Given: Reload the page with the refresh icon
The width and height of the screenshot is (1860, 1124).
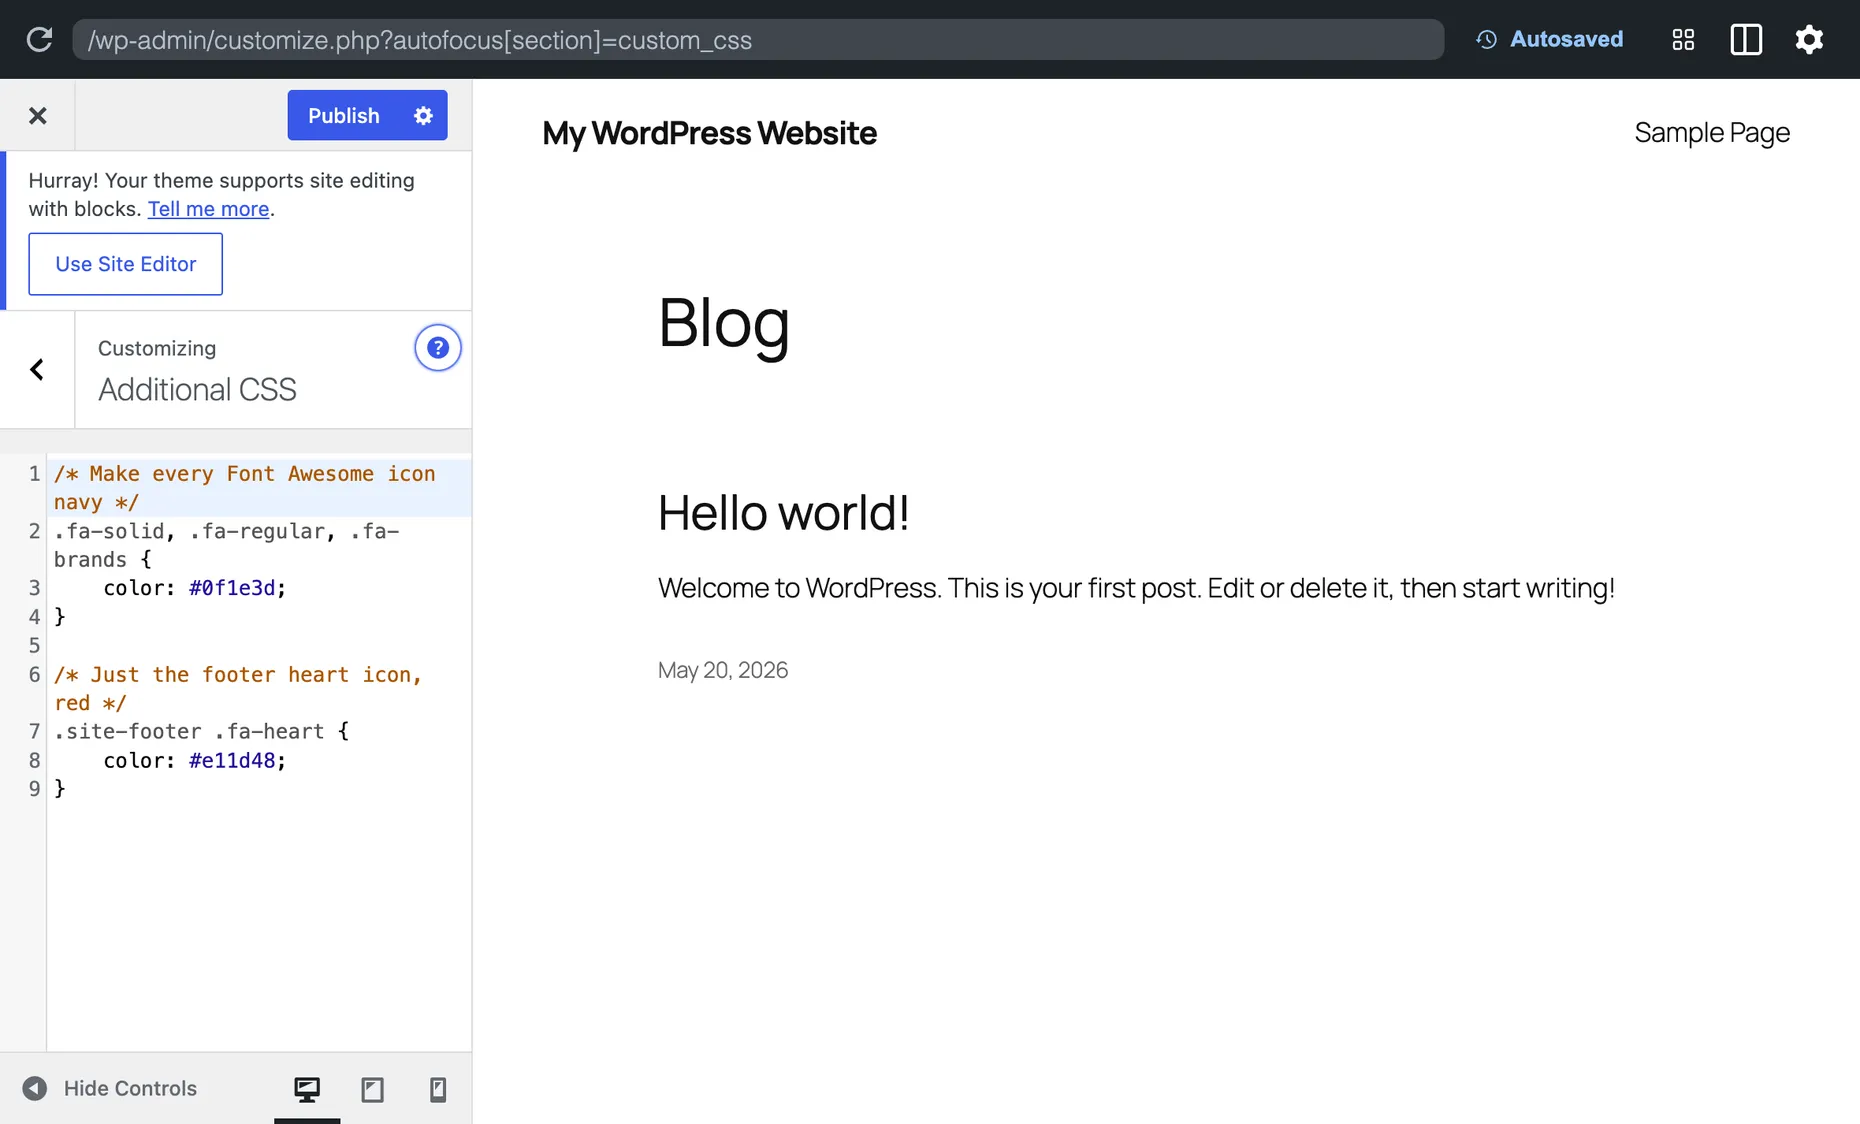Looking at the screenshot, I should [x=39, y=40].
